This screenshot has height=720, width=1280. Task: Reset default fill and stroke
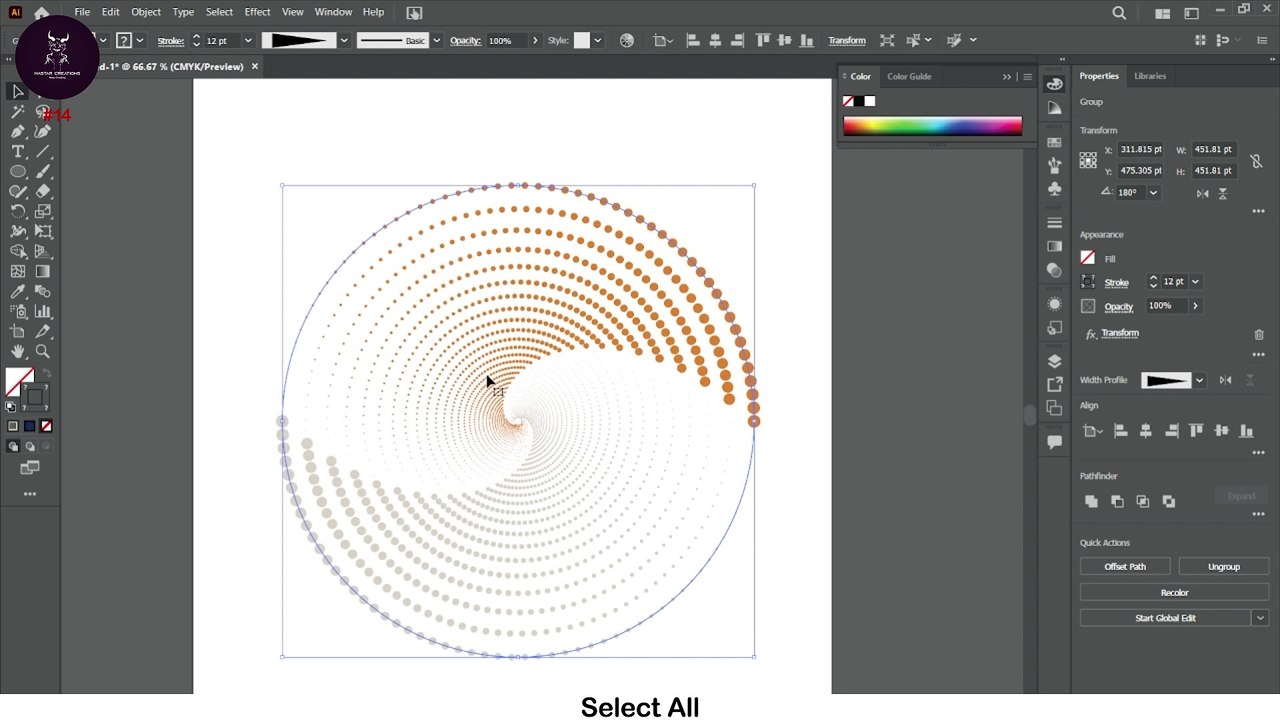(11, 406)
